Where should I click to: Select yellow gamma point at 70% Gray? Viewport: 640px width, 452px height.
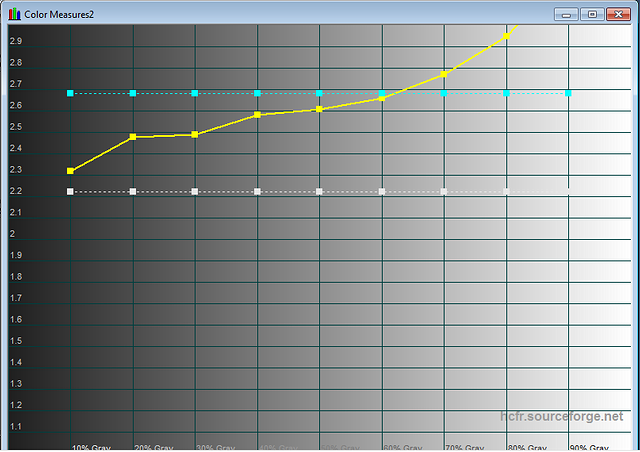click(x=444, y=74)
